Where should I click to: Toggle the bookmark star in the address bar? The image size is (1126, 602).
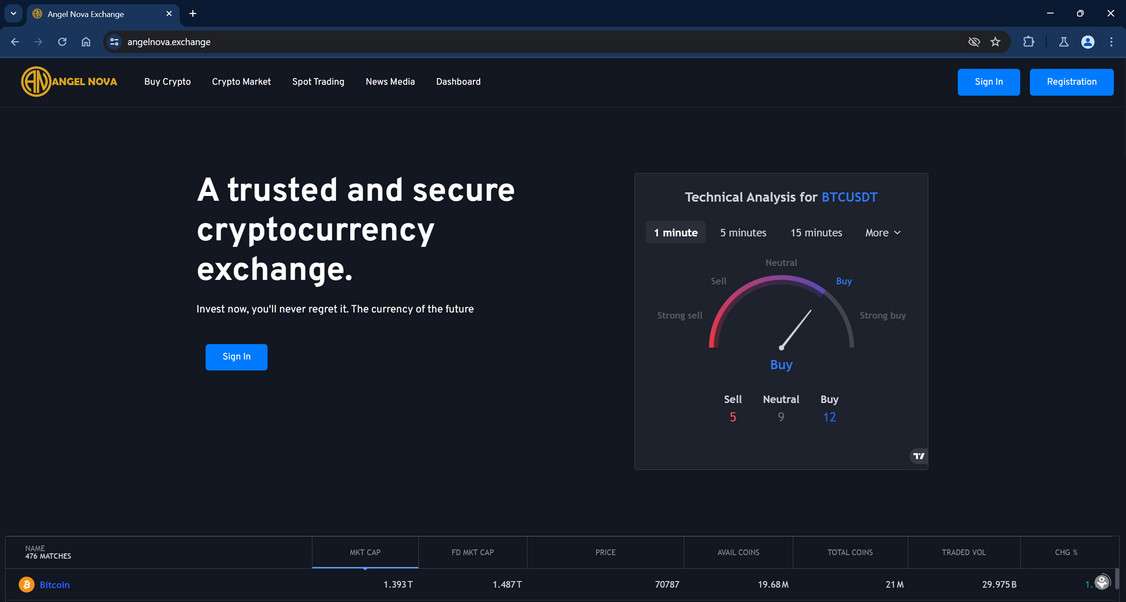995,41
